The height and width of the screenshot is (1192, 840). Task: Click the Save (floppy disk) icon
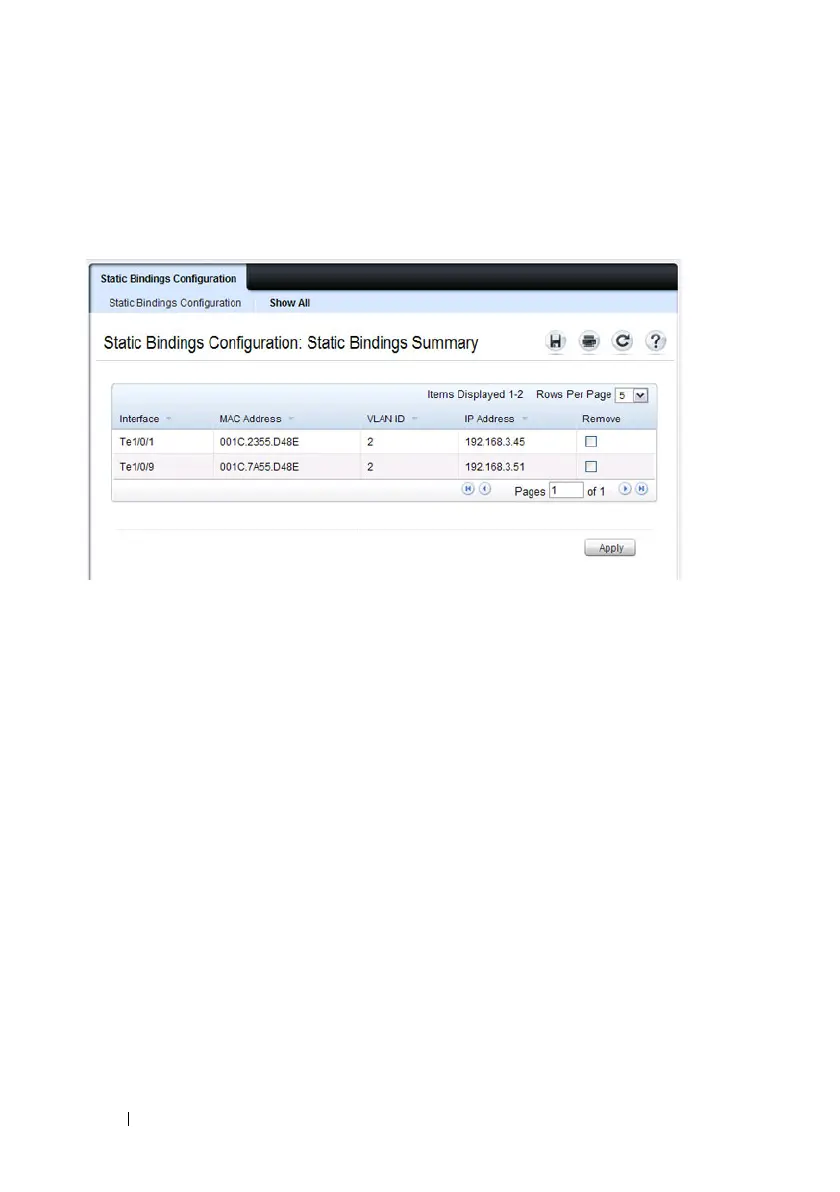[x=555, y=342]
